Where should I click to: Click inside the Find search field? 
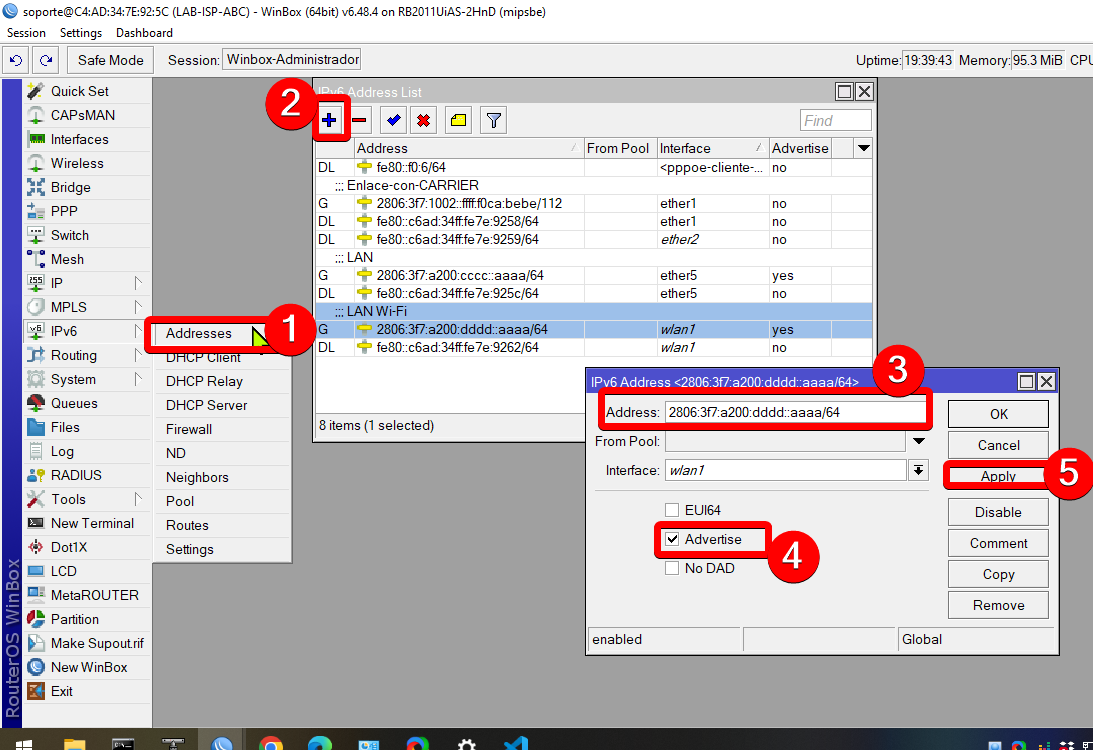[834, 120]
